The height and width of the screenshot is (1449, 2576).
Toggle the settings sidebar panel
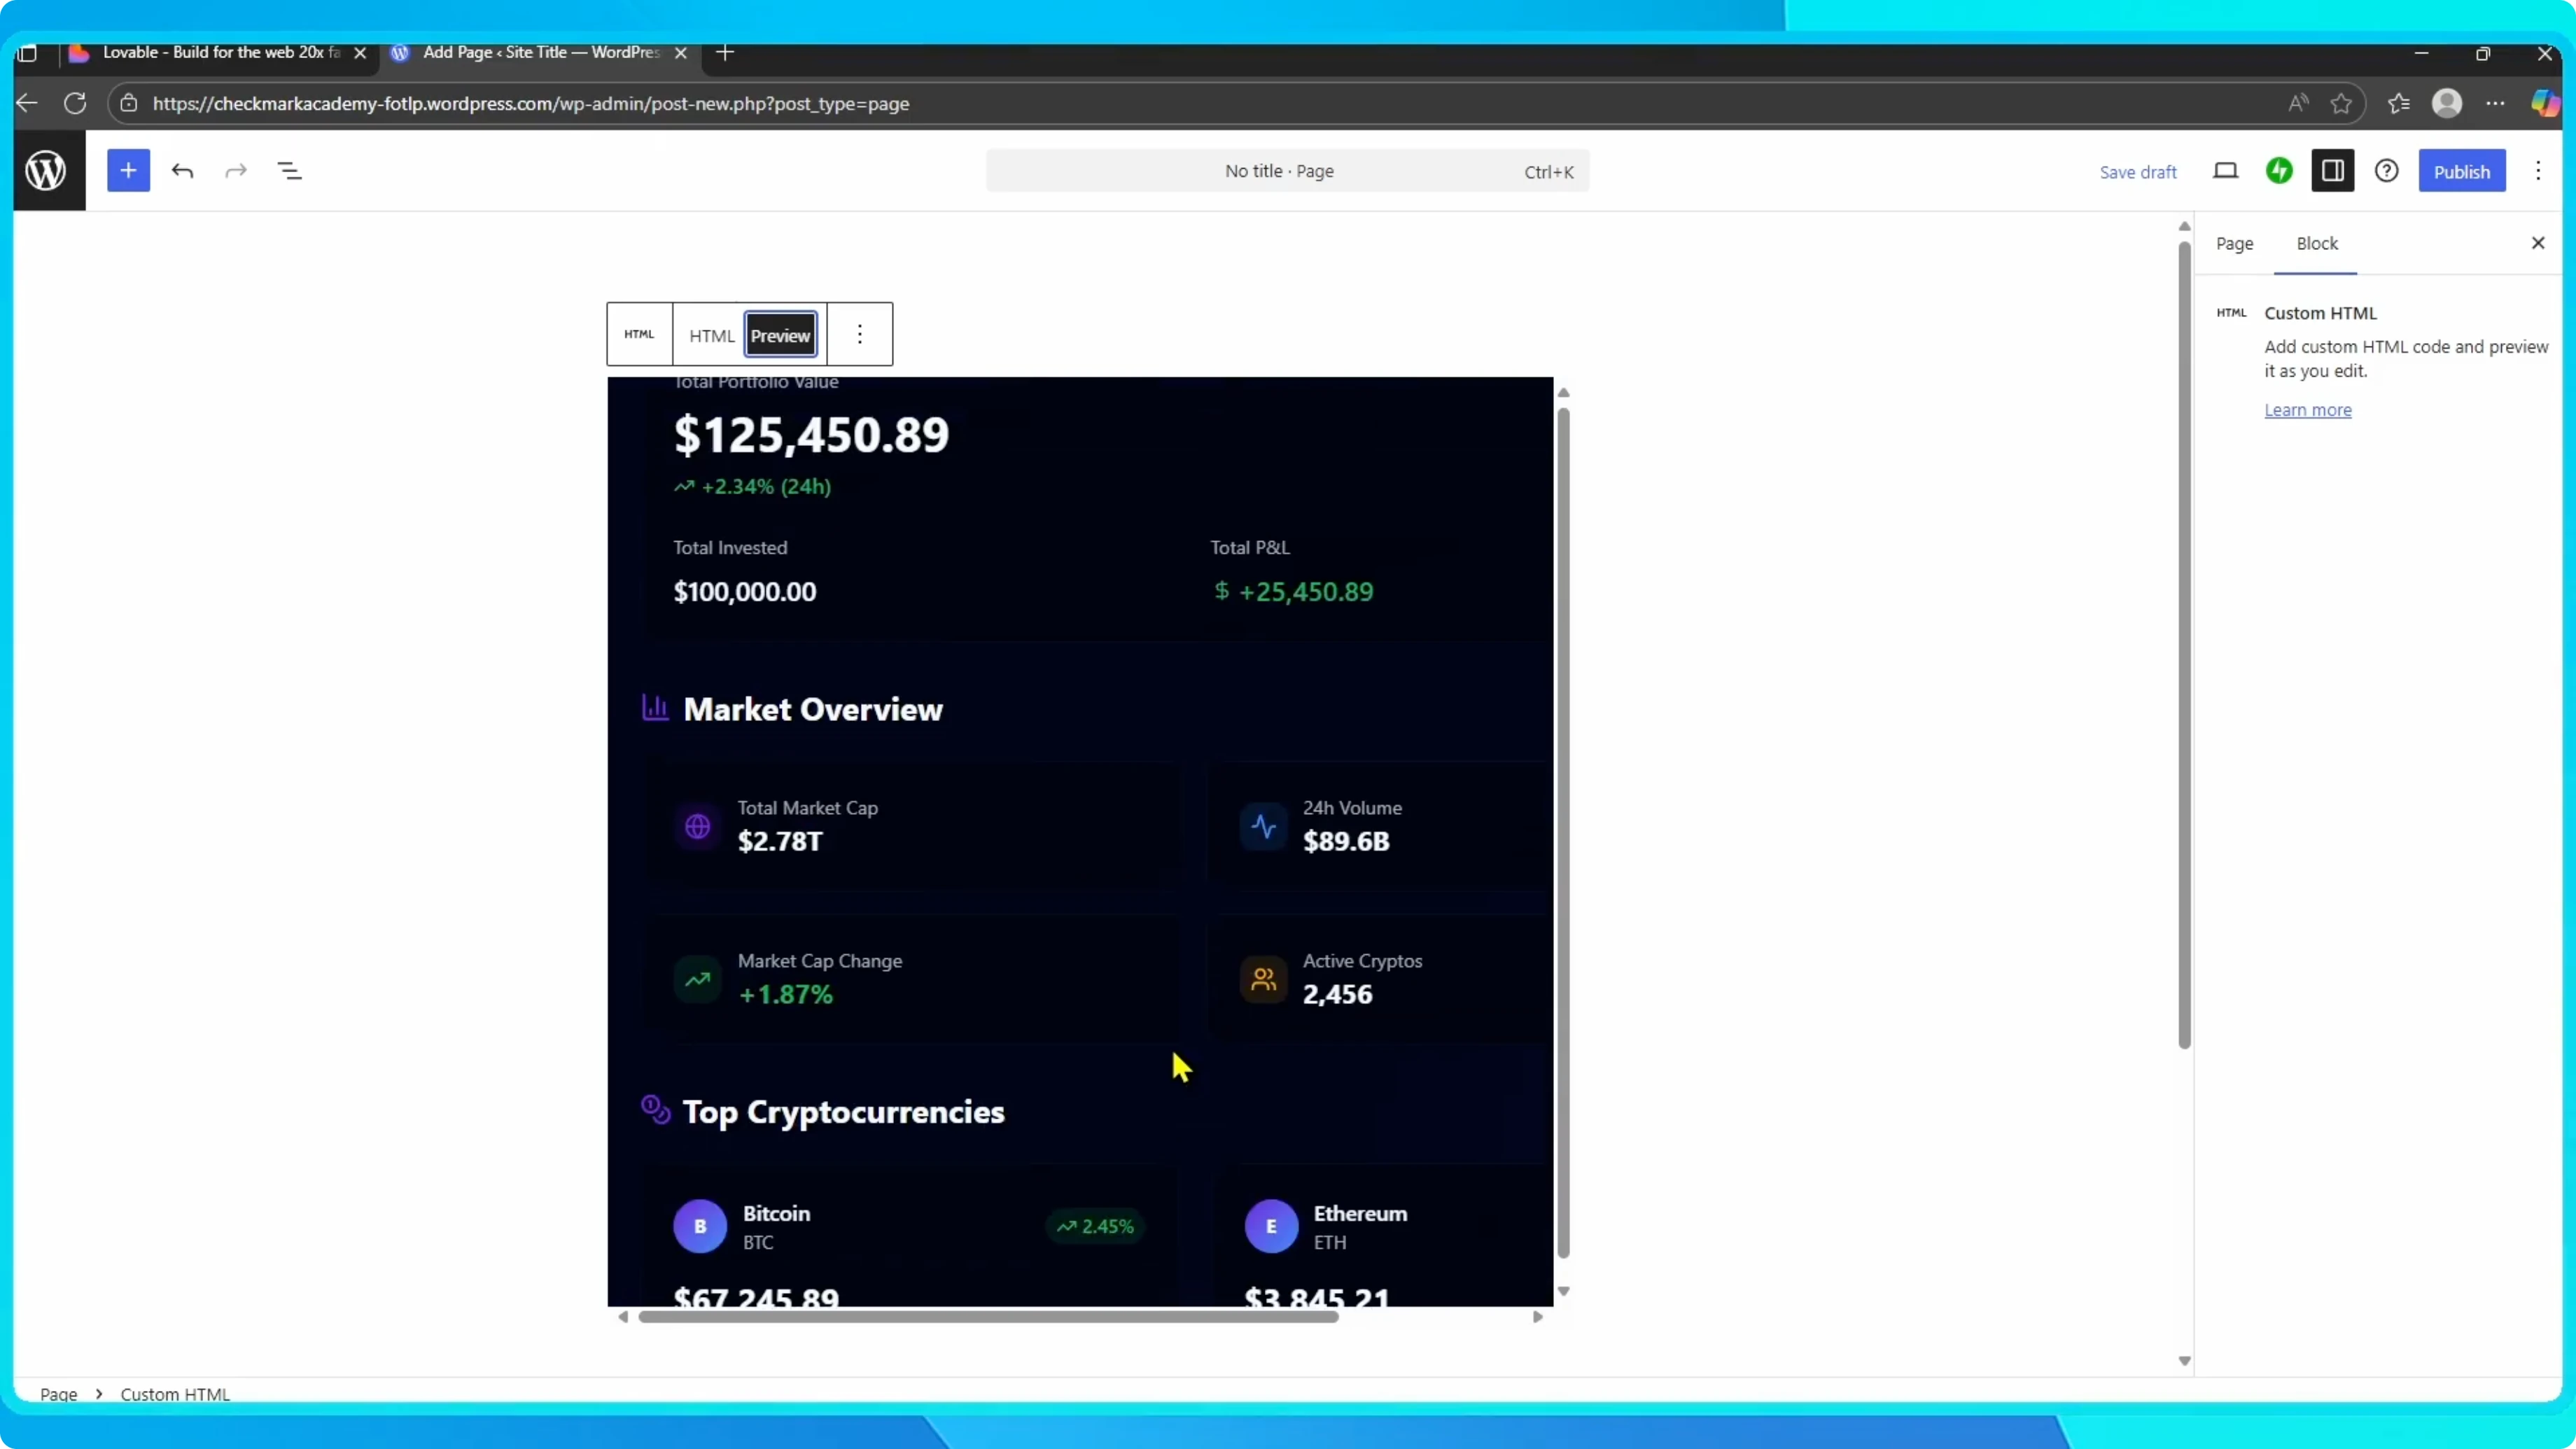2333,171
